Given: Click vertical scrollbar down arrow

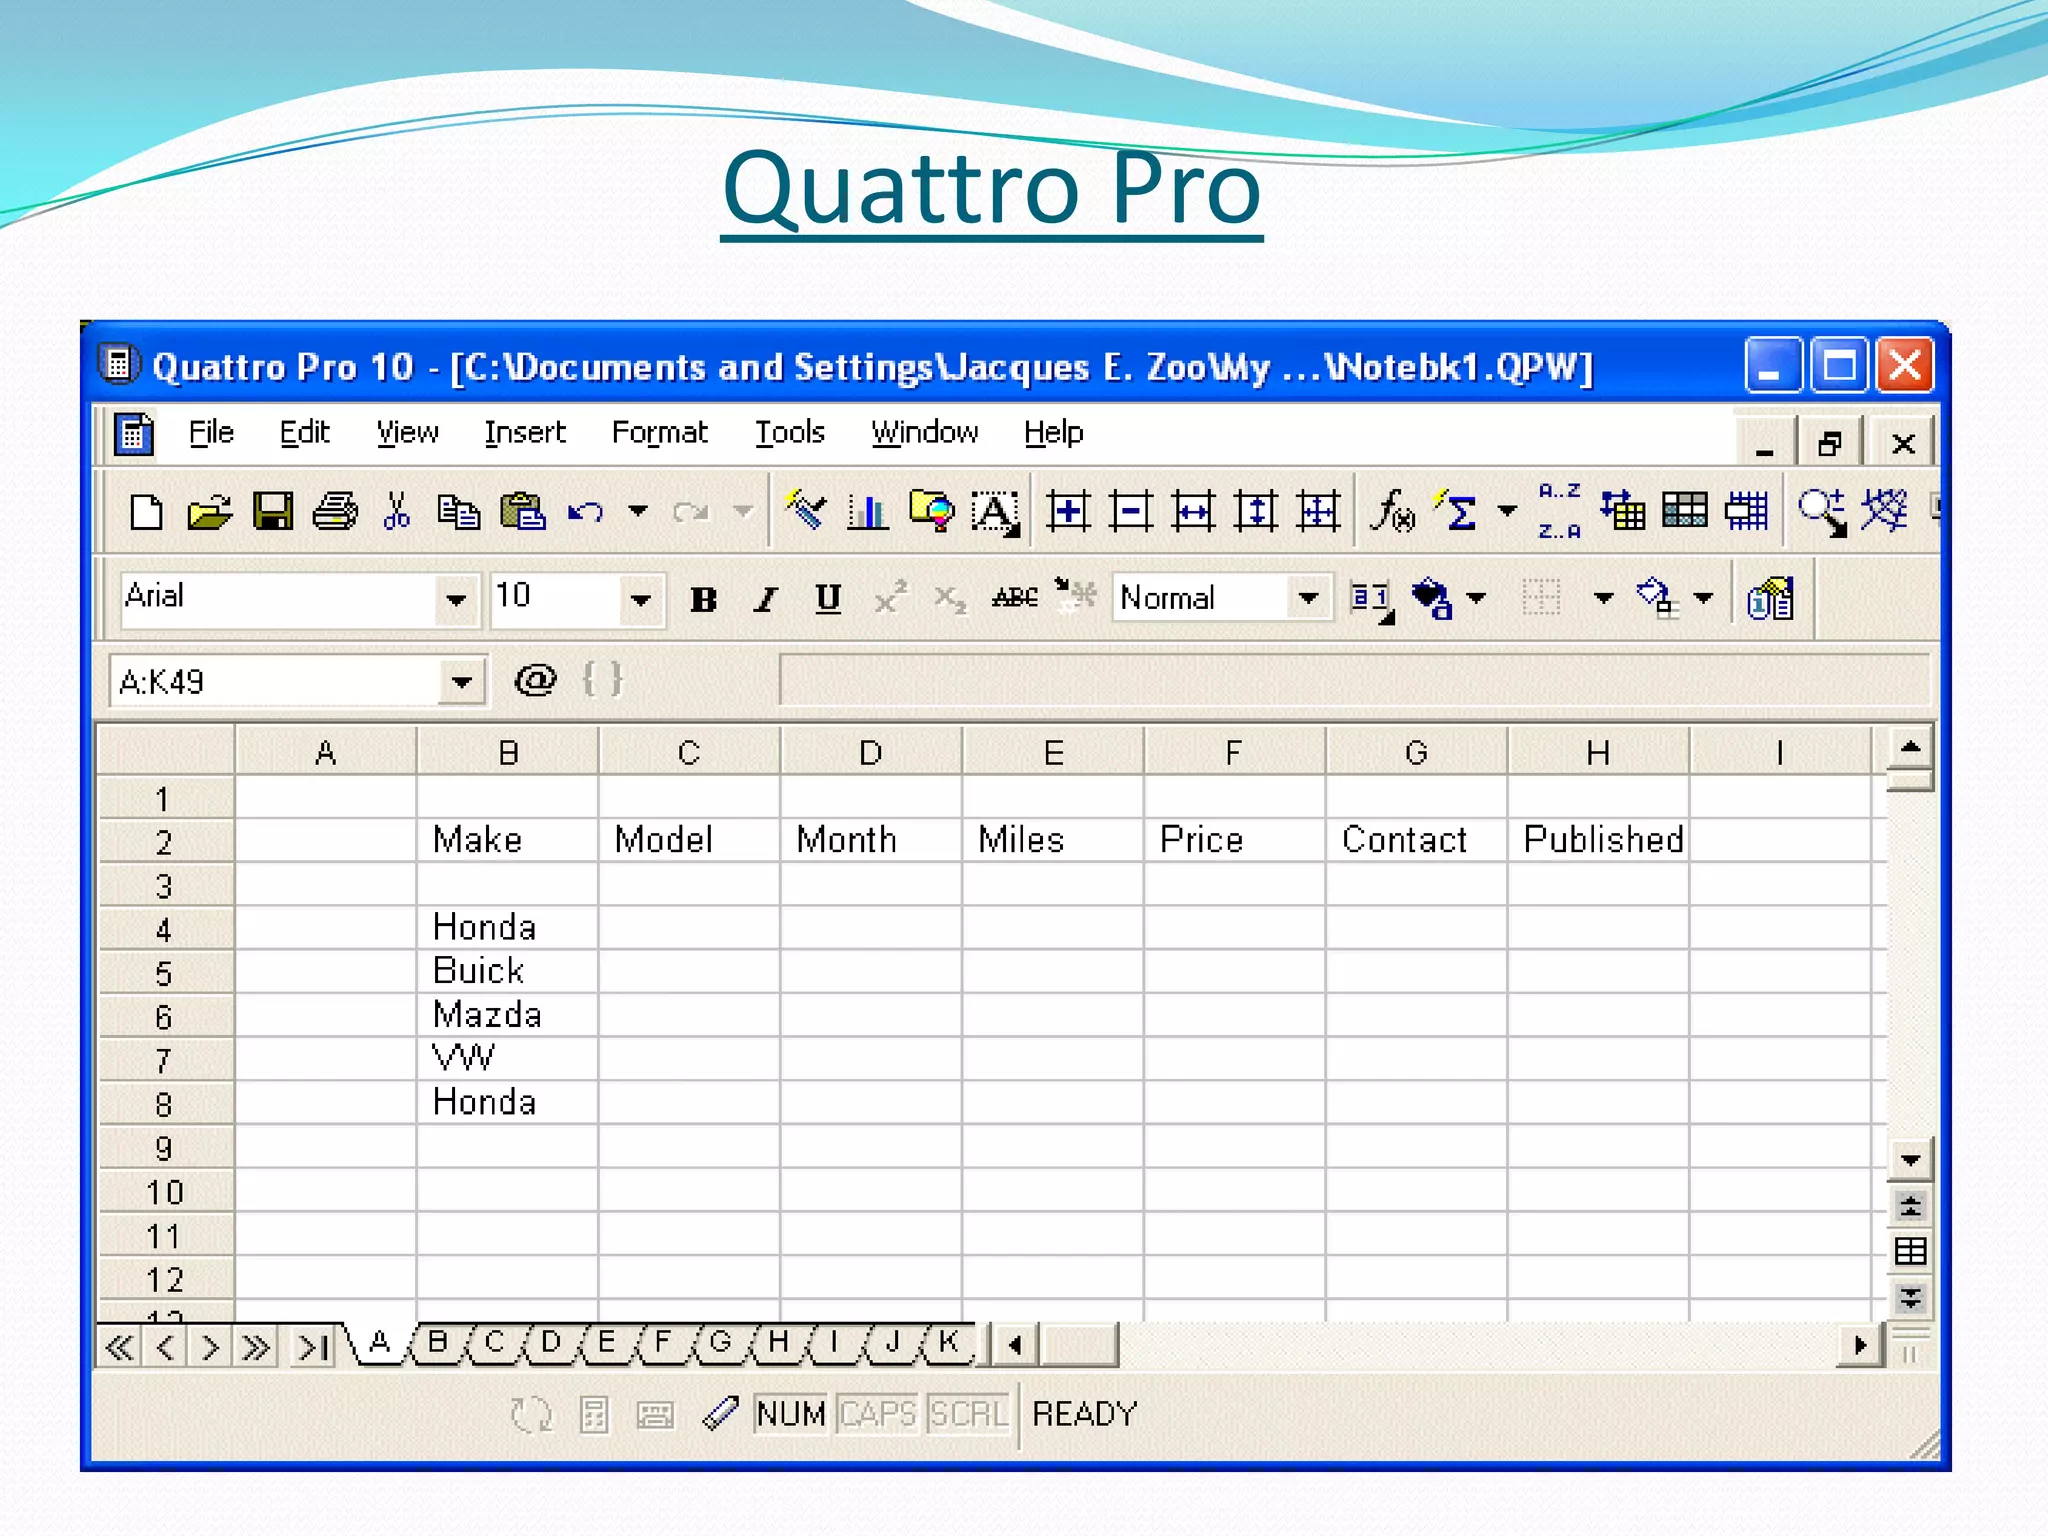Looking at the screenshot, I should coord(1910,1160).
